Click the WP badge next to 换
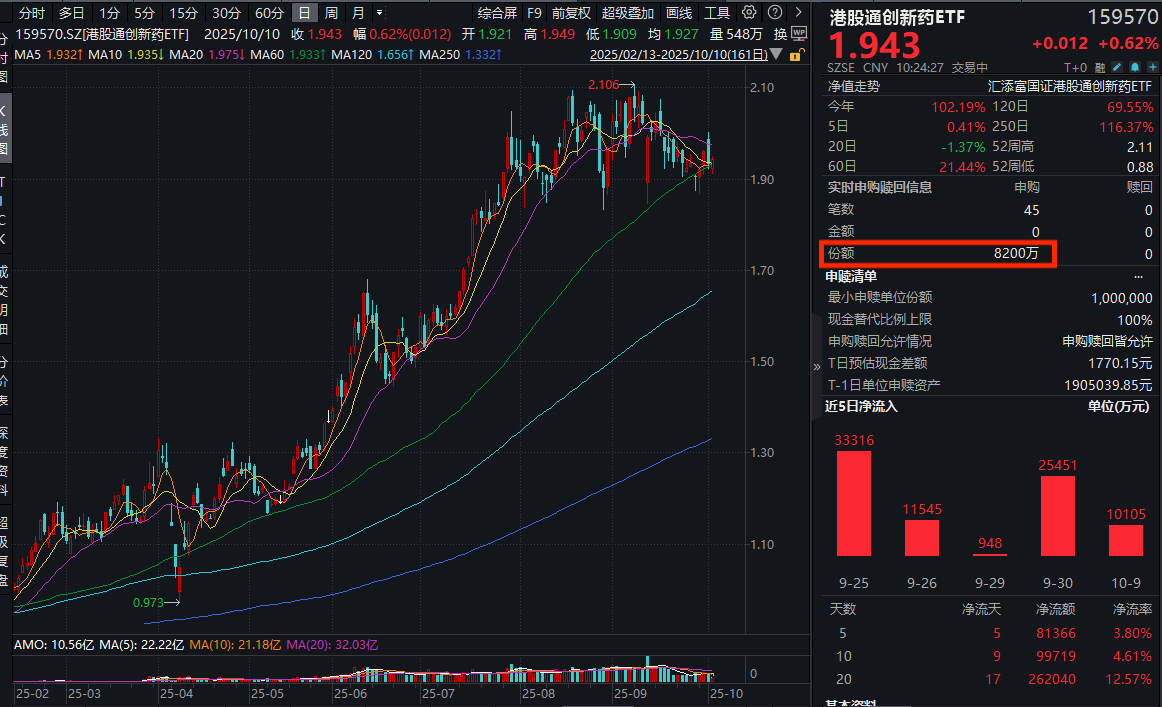 [798, 33]
